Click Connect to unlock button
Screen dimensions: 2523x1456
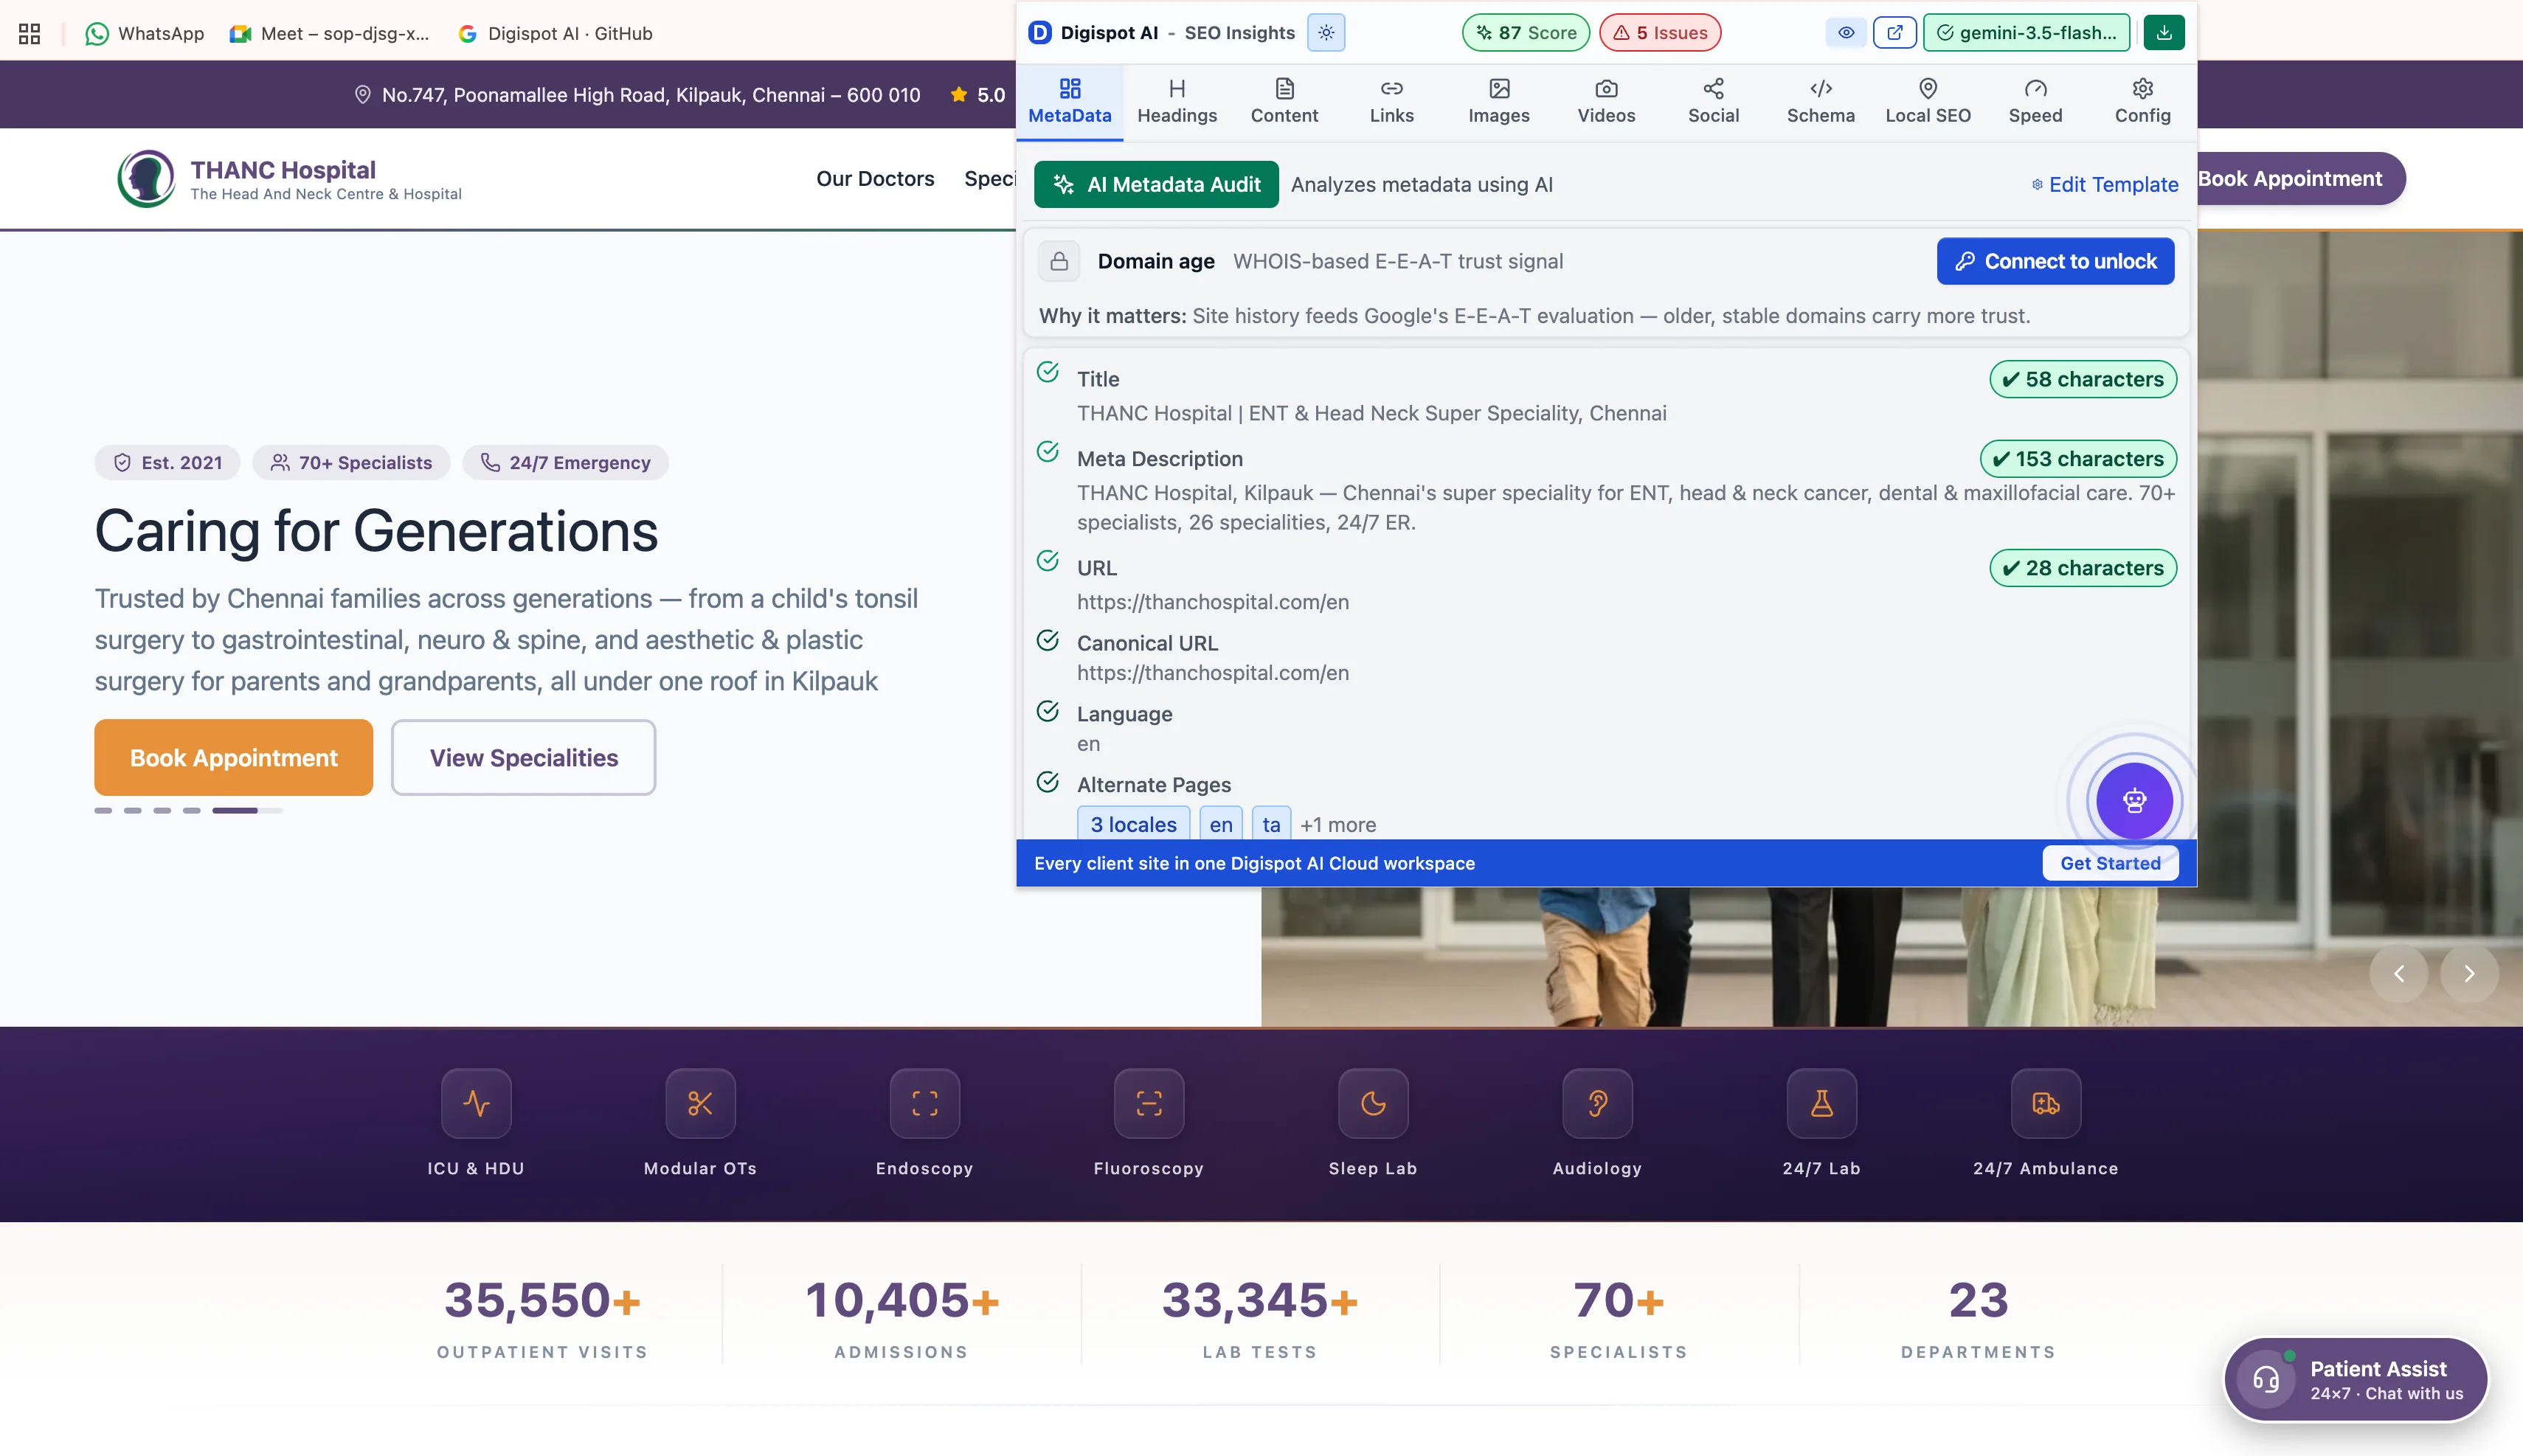point(2055,262)
